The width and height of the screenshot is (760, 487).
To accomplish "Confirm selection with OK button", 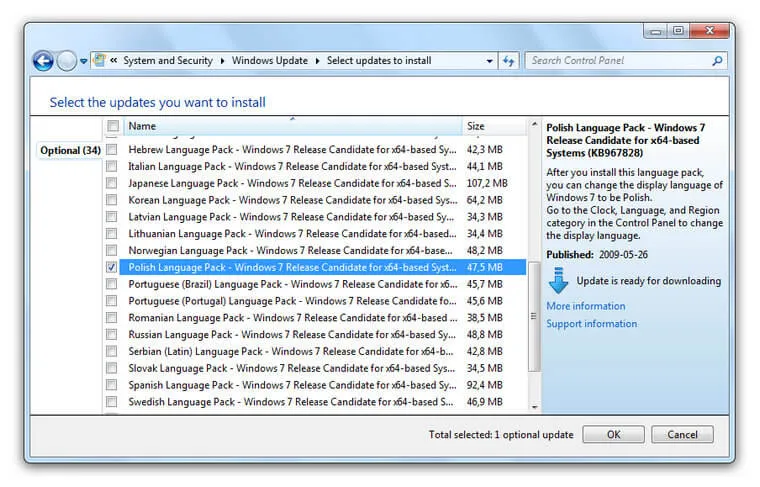I will [x=613, y=434].
